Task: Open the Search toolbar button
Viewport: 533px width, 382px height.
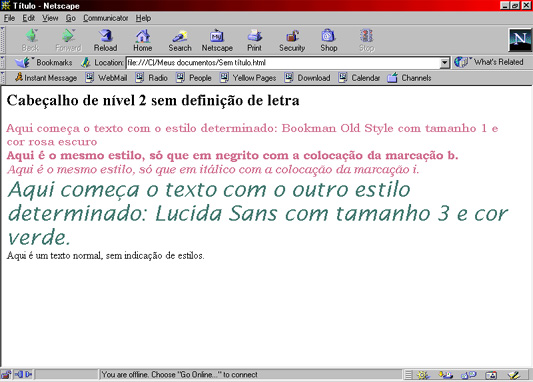Action: click(x=180, y=40)
